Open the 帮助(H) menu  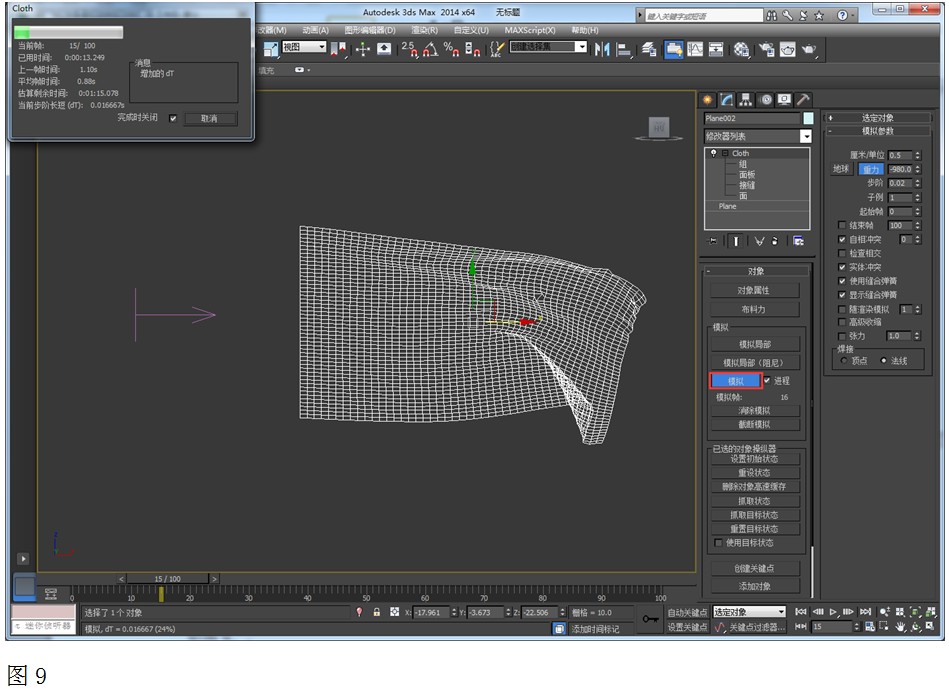coord(585,30)
